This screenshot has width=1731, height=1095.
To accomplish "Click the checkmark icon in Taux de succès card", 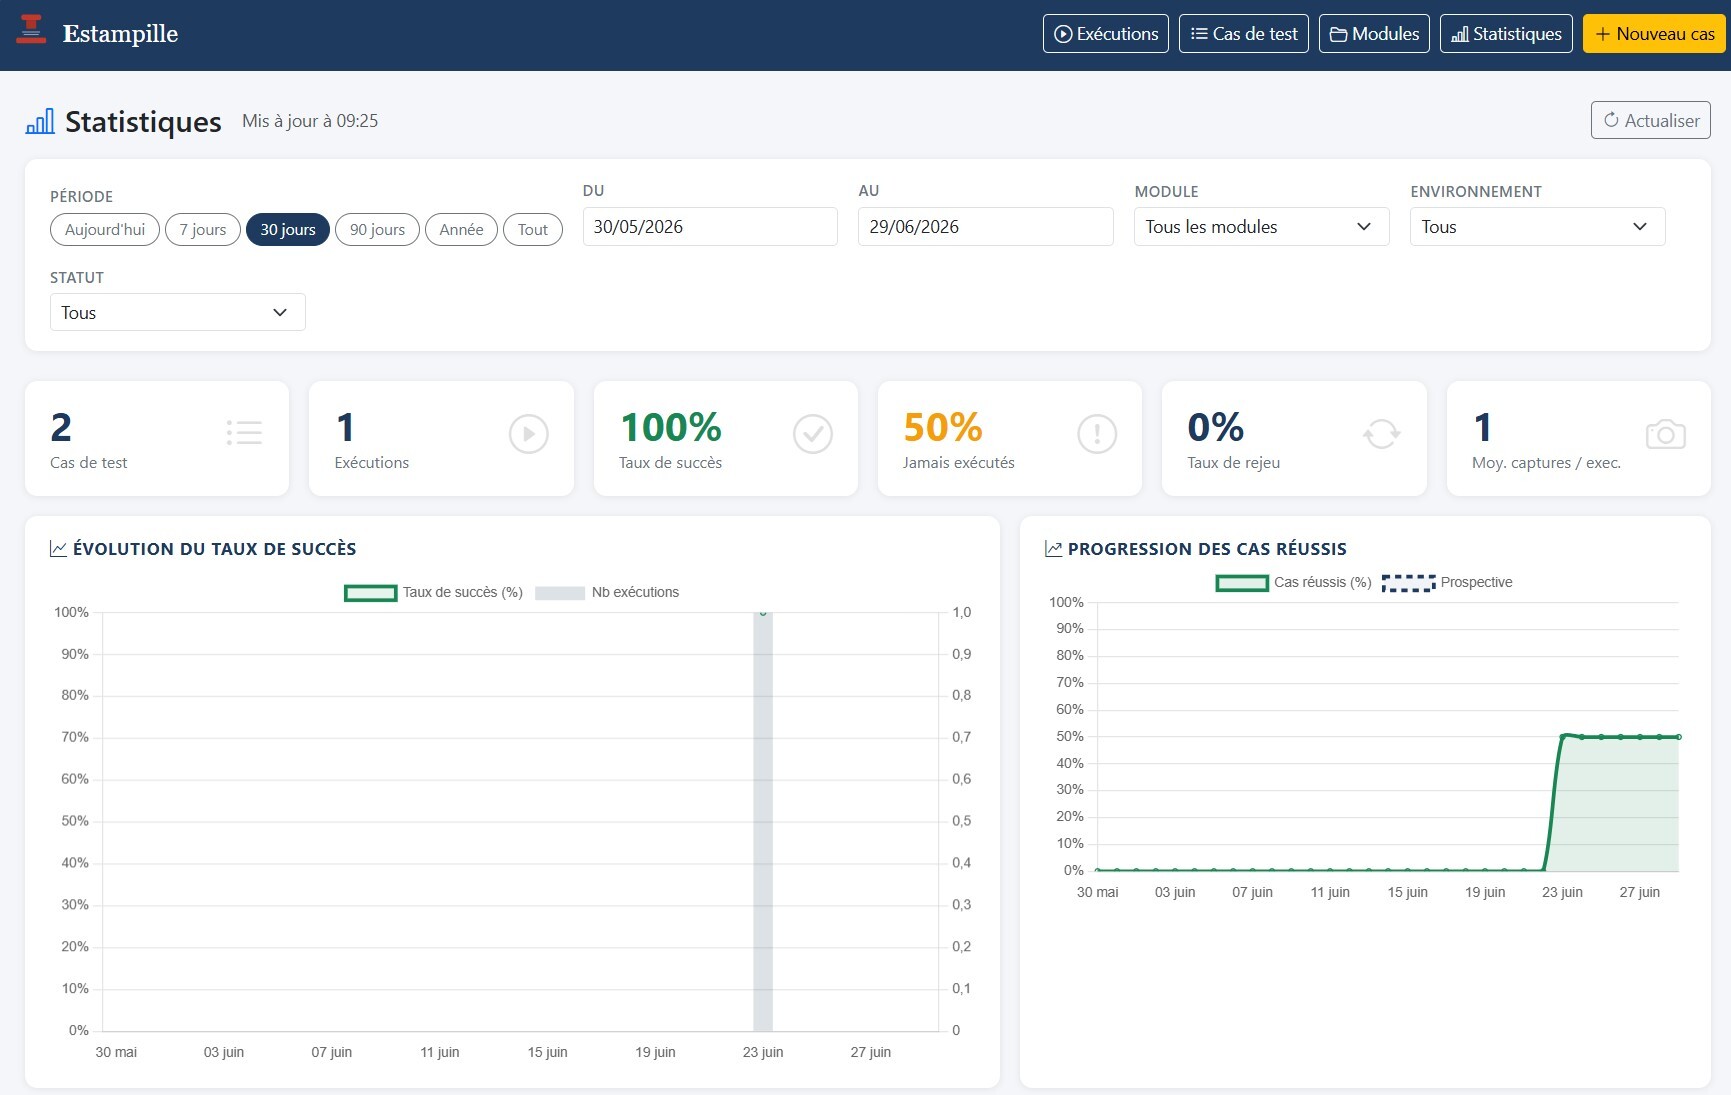I will [x=813, y=434].
